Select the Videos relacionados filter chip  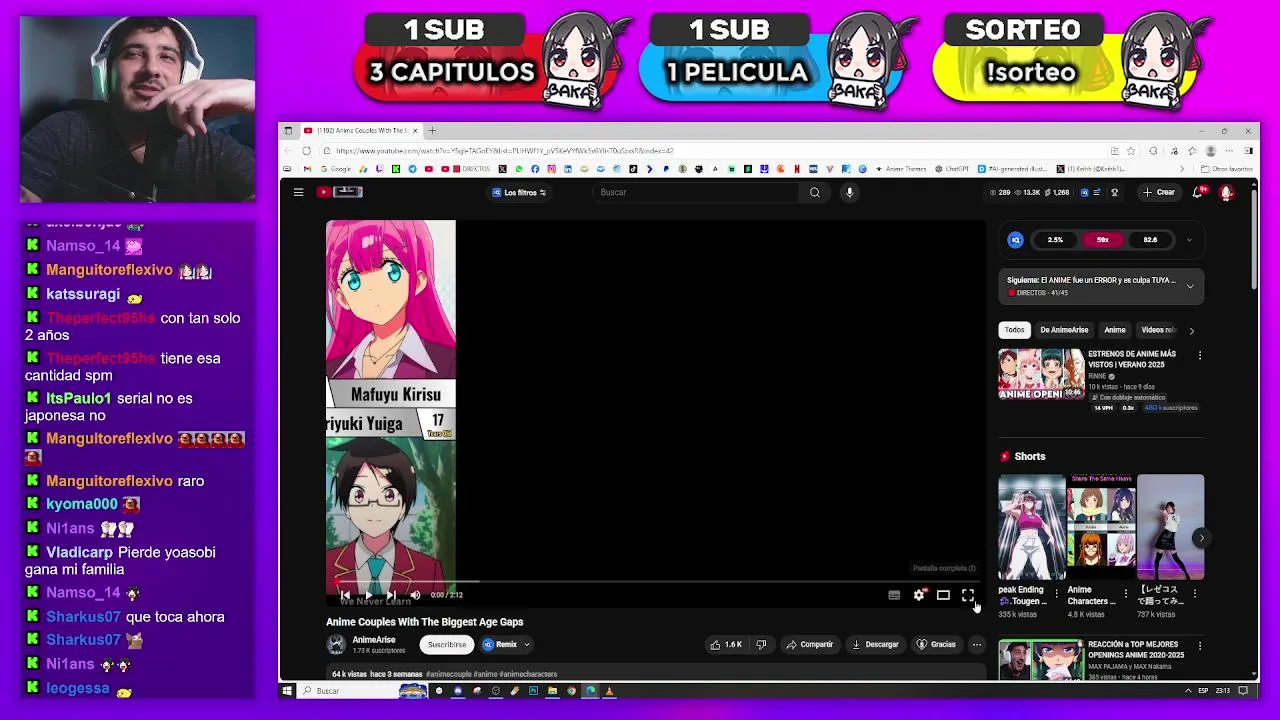[1158, 330]
